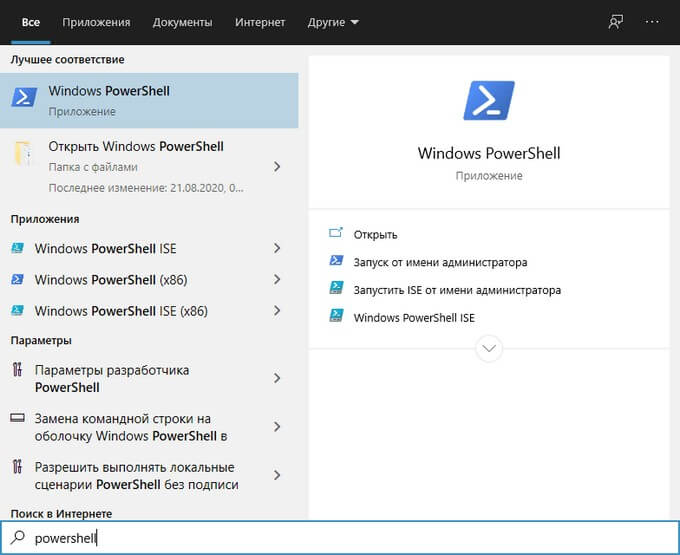This screenshot has height=555, width=680.
Task: Click Запустить ISE от имени администратора
Action: 457,290
